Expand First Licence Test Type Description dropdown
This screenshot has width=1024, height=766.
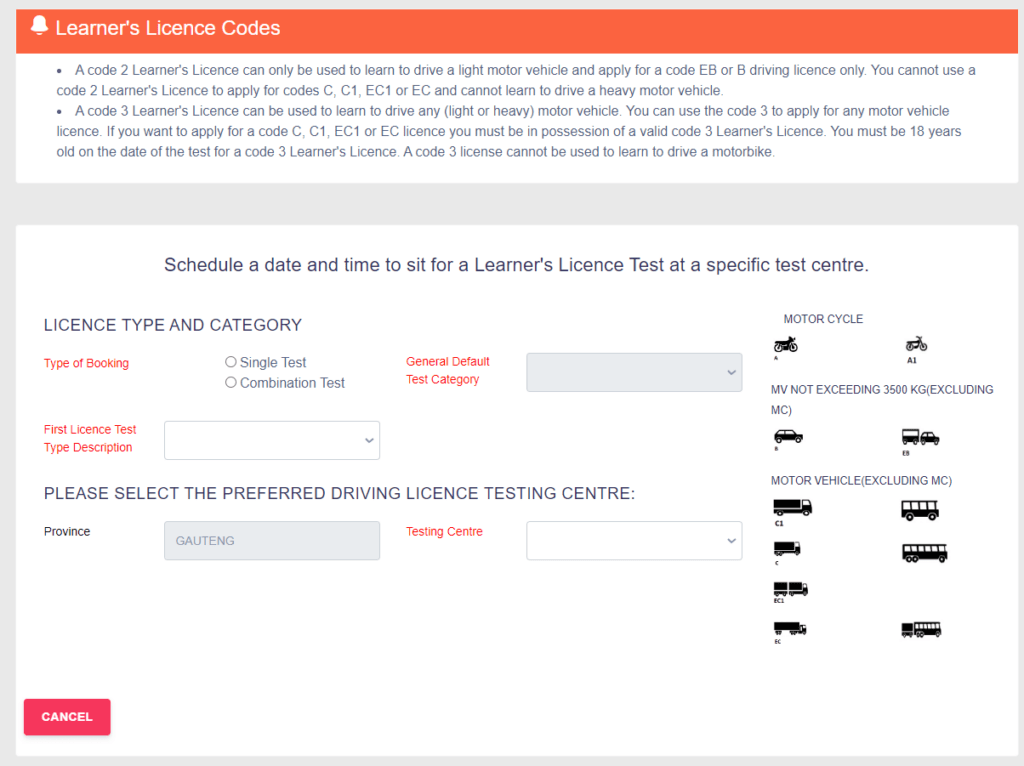point(272,440)
